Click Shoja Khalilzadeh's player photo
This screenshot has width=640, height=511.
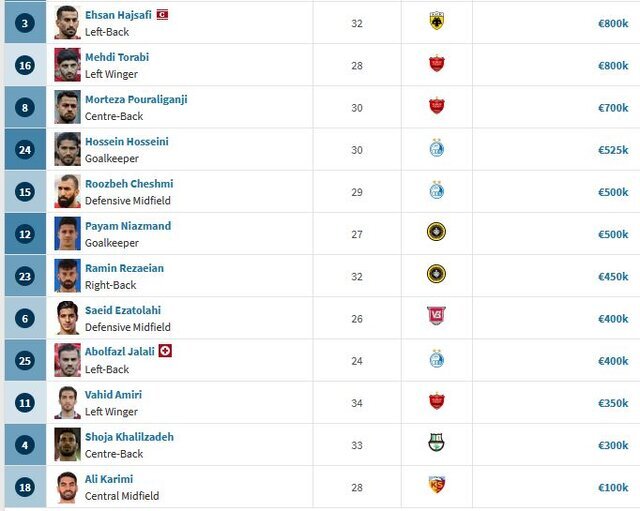click(x=67, y=443)
